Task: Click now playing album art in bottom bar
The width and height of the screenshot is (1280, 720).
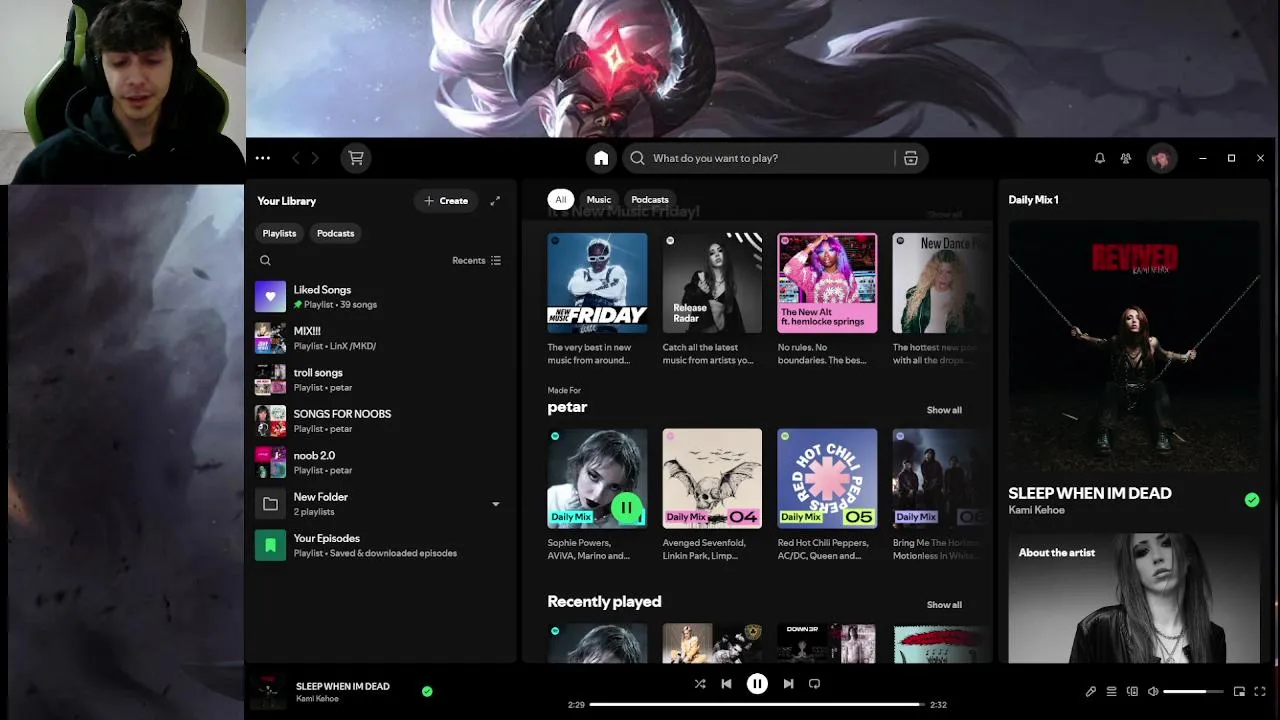Action: pyautogui.click(x=268, y=691)
